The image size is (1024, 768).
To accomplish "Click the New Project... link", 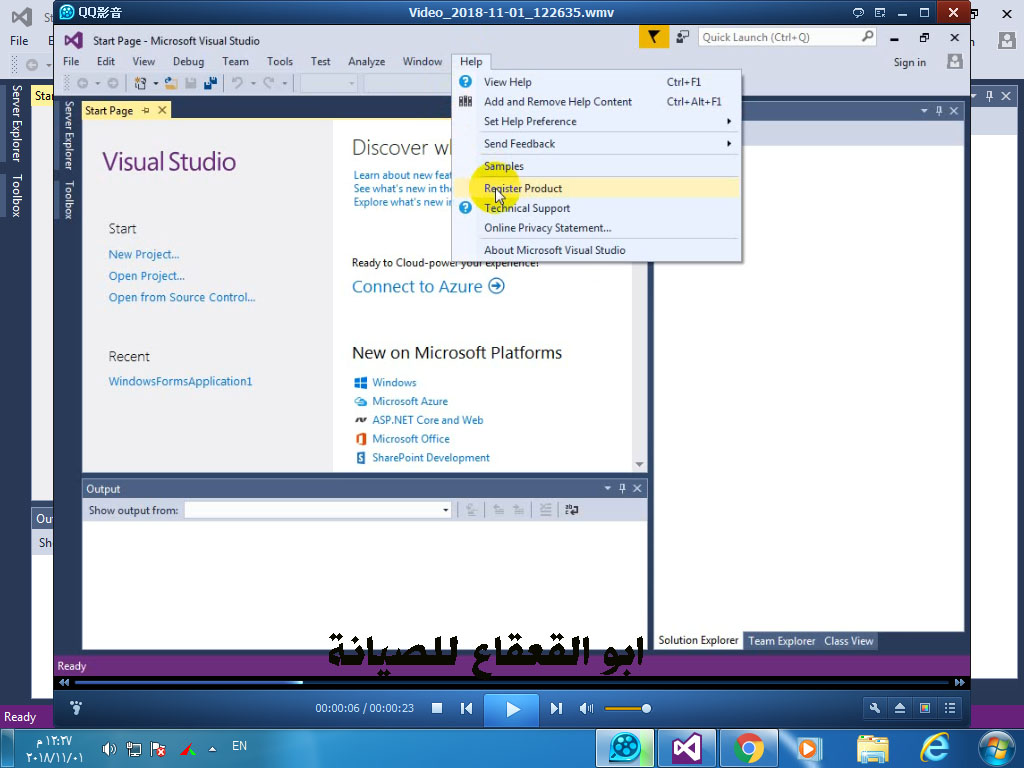I will pos(144,255).
